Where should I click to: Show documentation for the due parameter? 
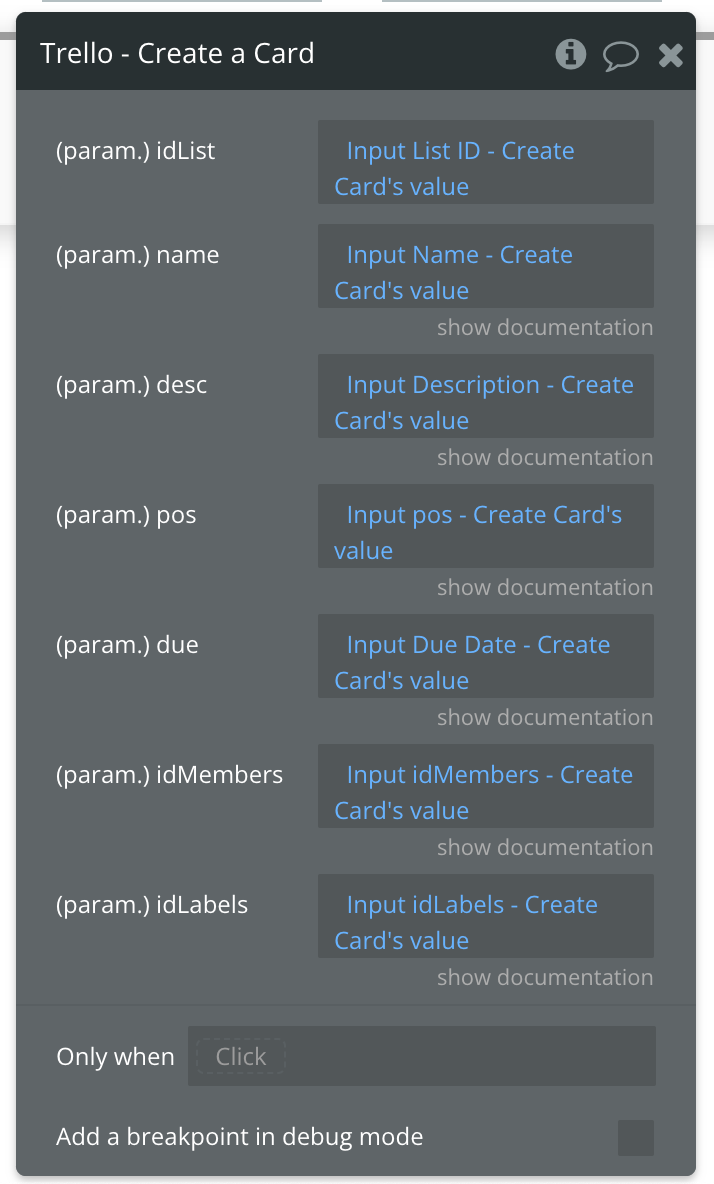pyautogui.click(x=545, y=717)
